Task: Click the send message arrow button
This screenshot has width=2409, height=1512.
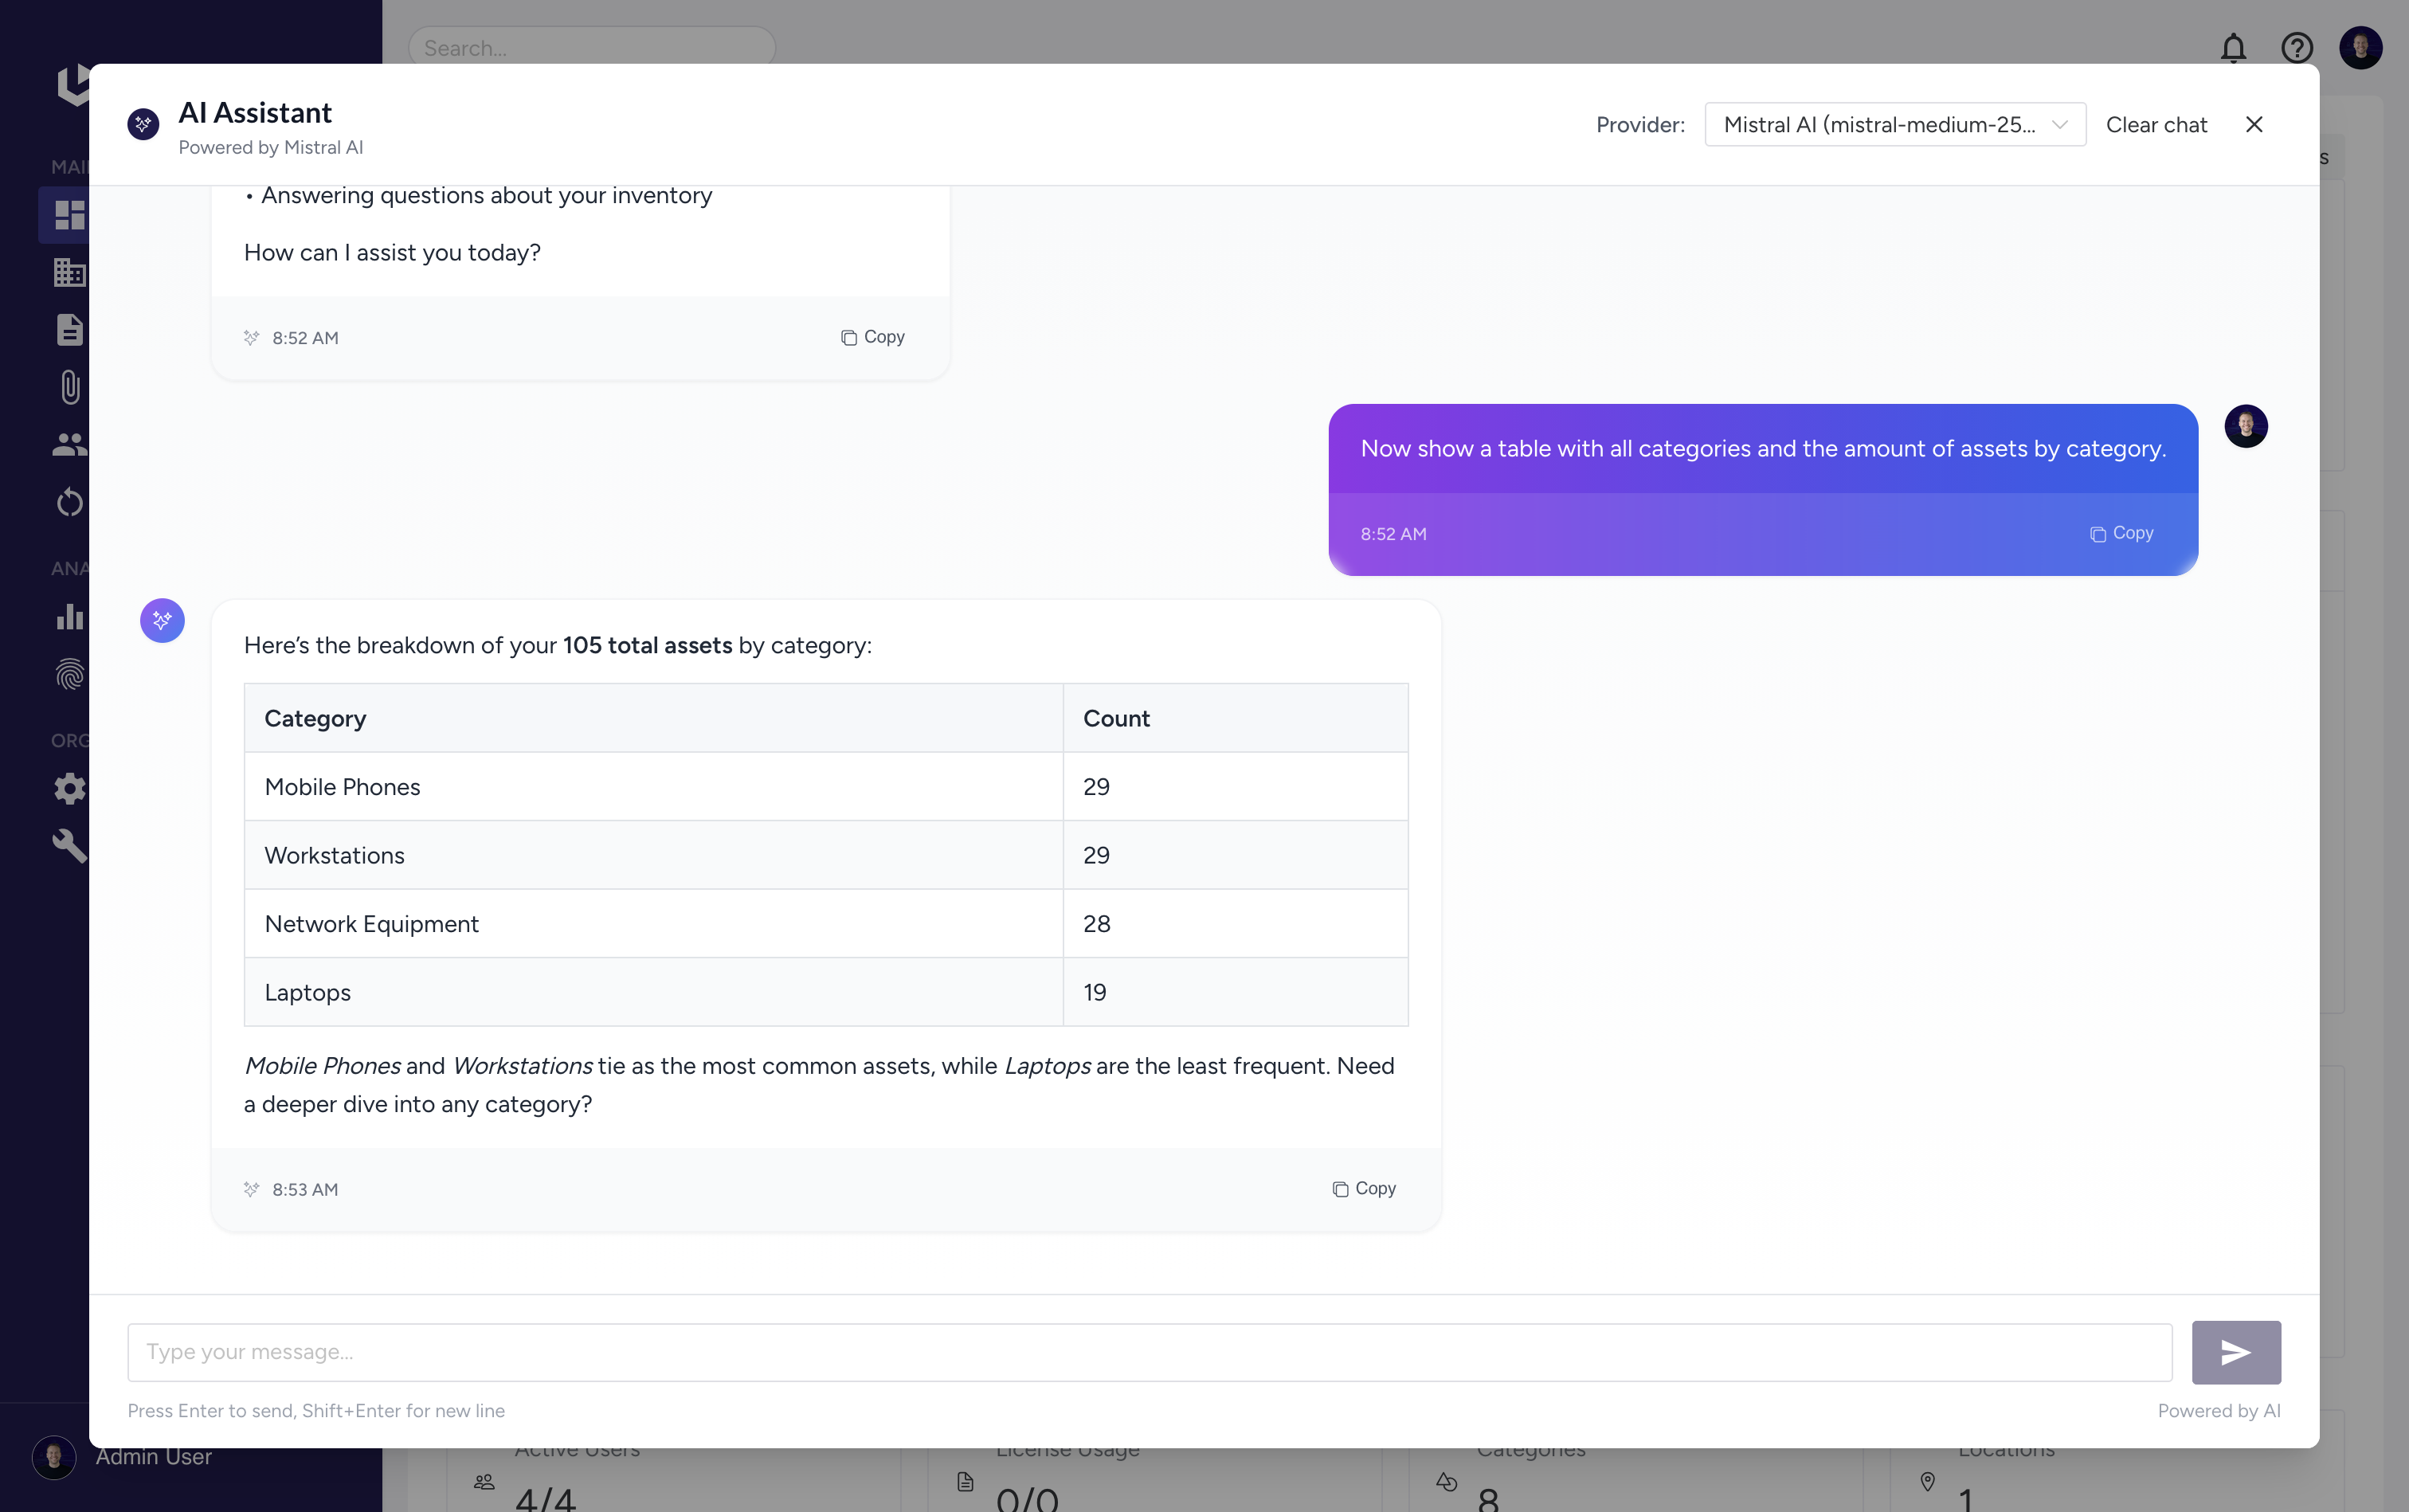Action: click(2235, 1352)
